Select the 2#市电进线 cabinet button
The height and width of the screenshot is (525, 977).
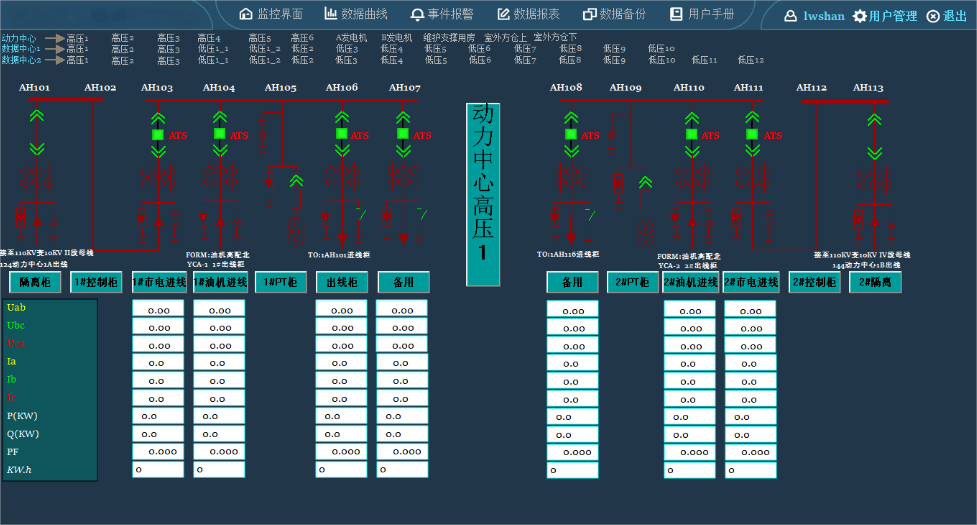(751, 282)
